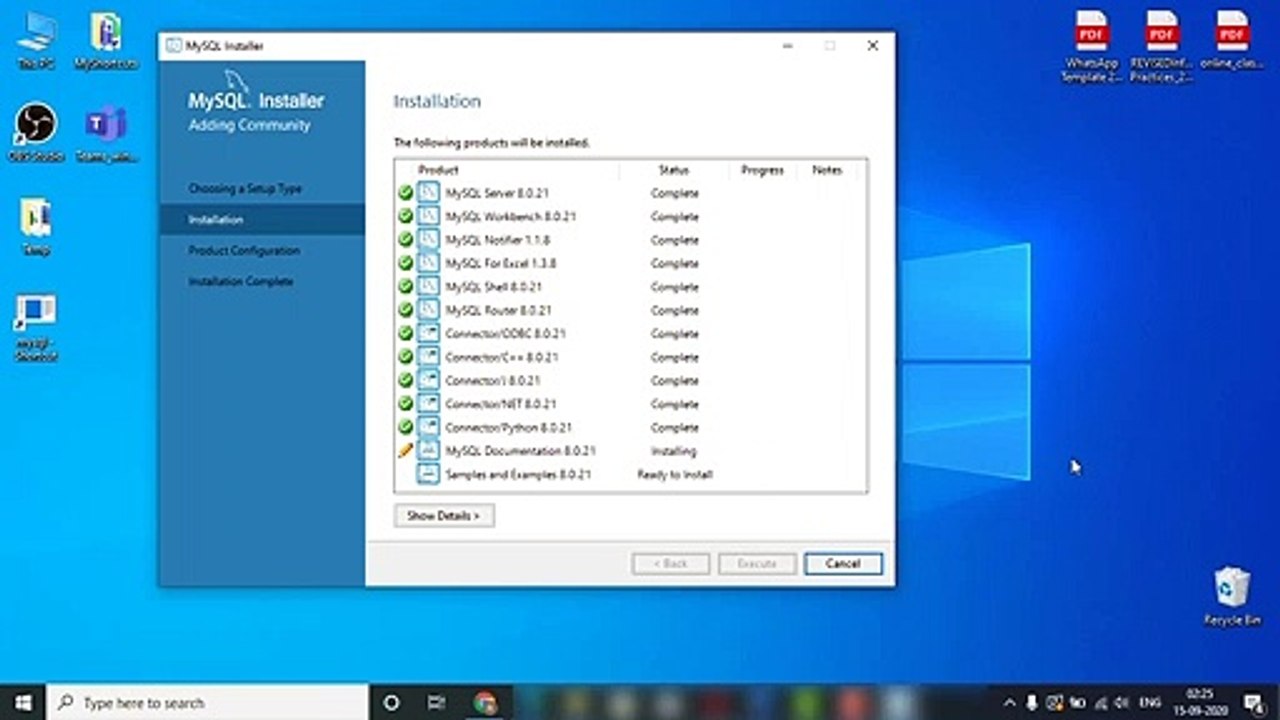Select the "MySQL Notifier 1.1.8" row text

click(497, 240)
